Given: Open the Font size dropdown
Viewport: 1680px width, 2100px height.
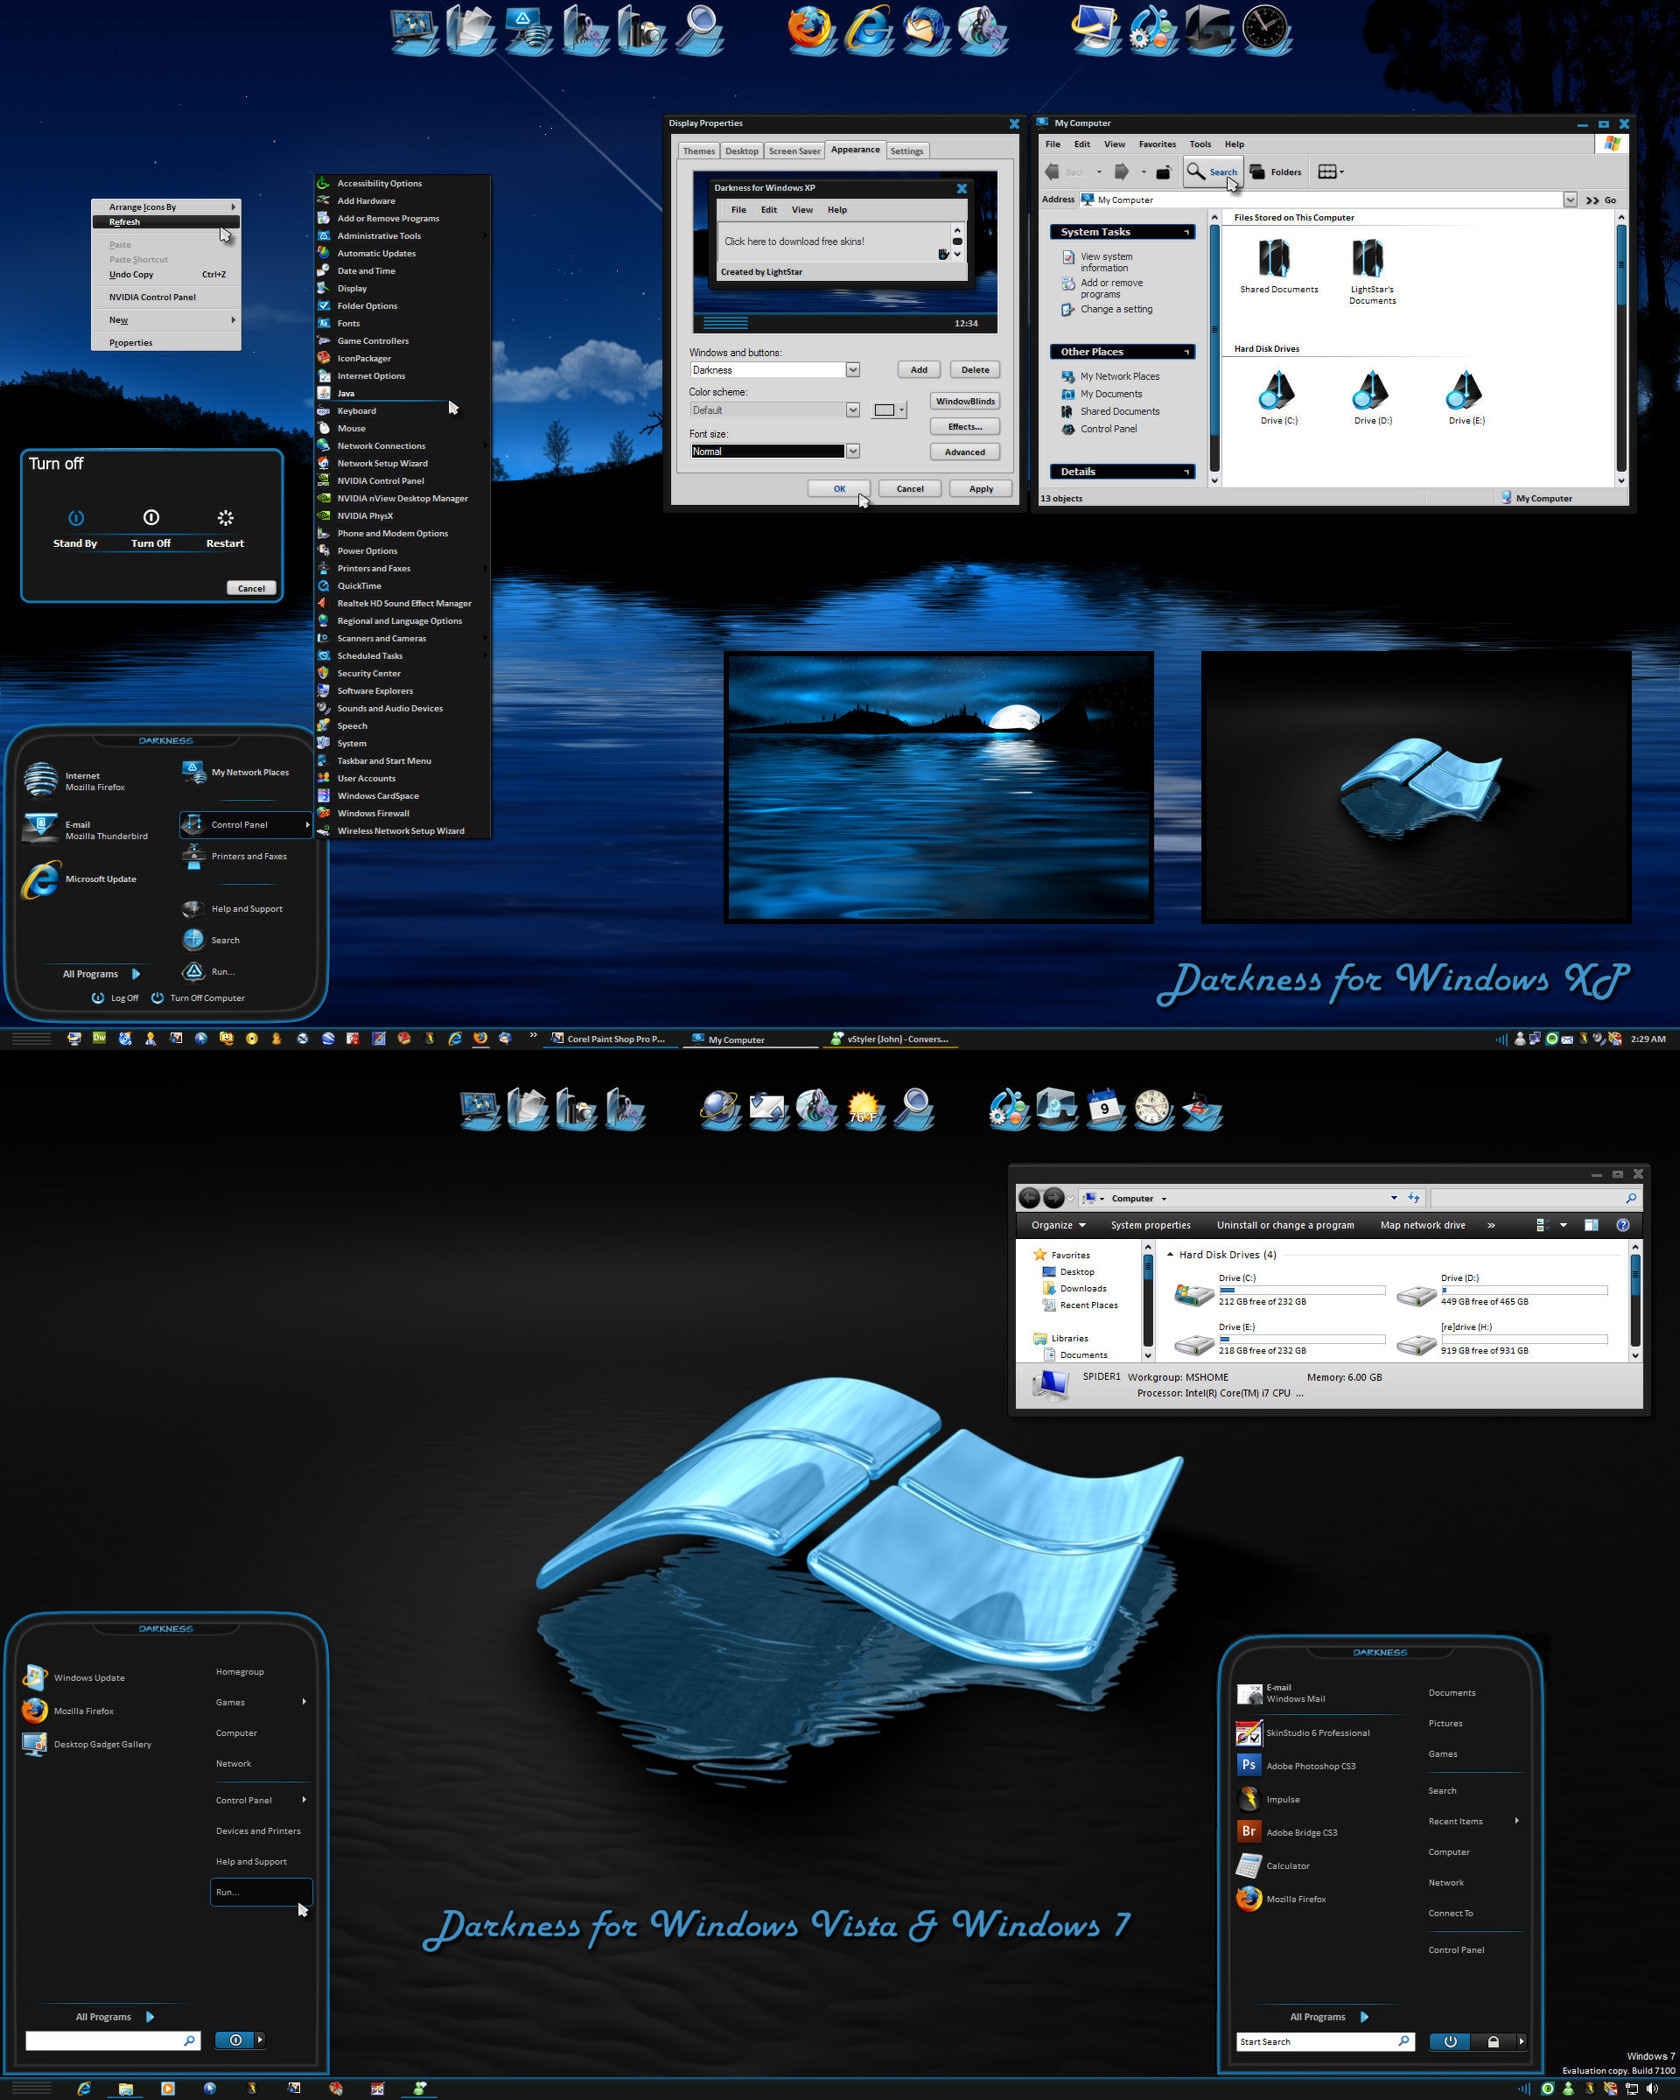Looking at the screenshot, I should (853, 451).
